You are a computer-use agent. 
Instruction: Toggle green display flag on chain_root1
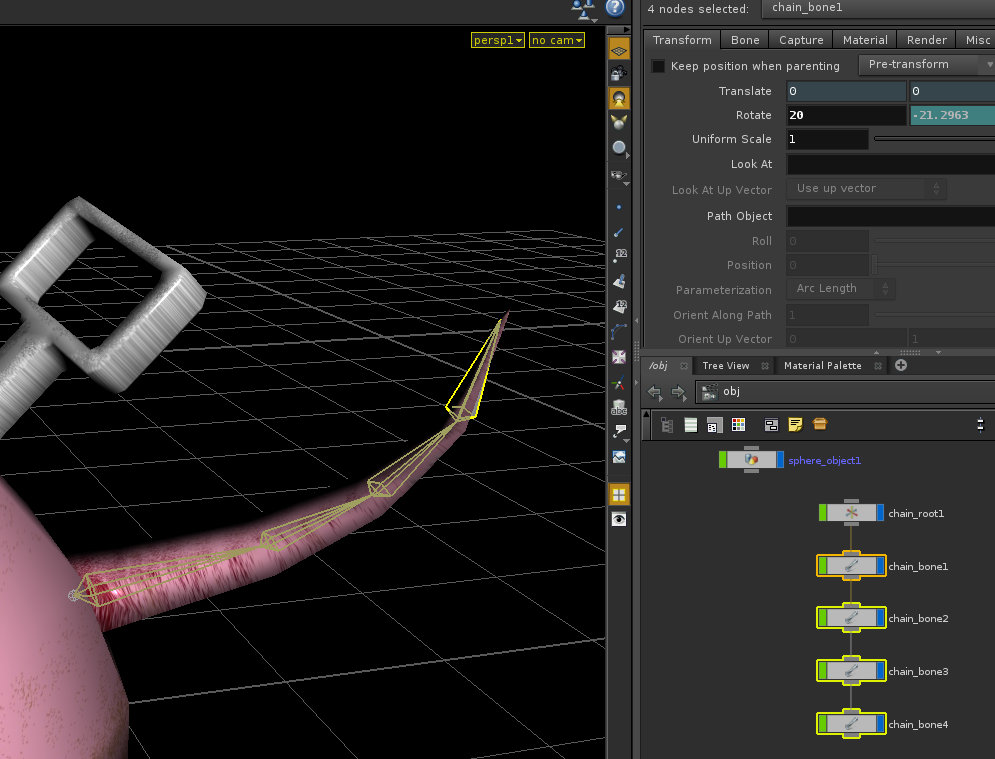click(x=823, y=513)
